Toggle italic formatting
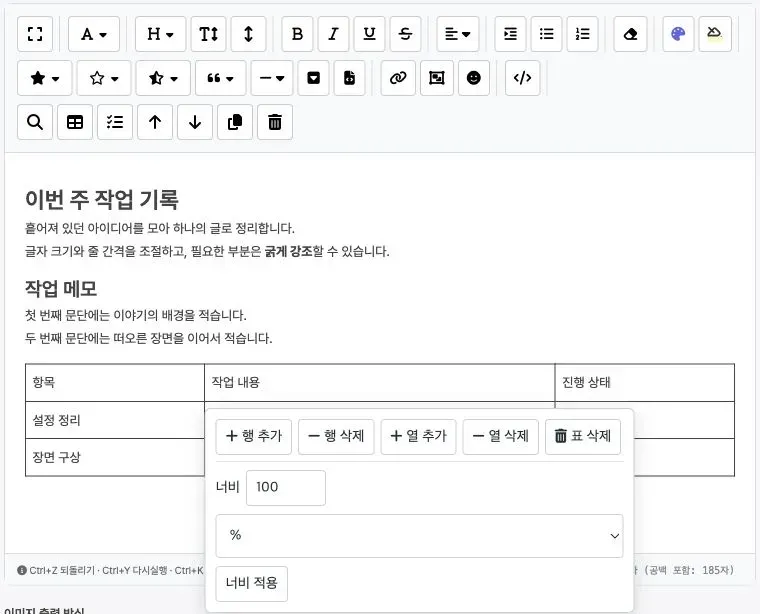 point(333,34)
